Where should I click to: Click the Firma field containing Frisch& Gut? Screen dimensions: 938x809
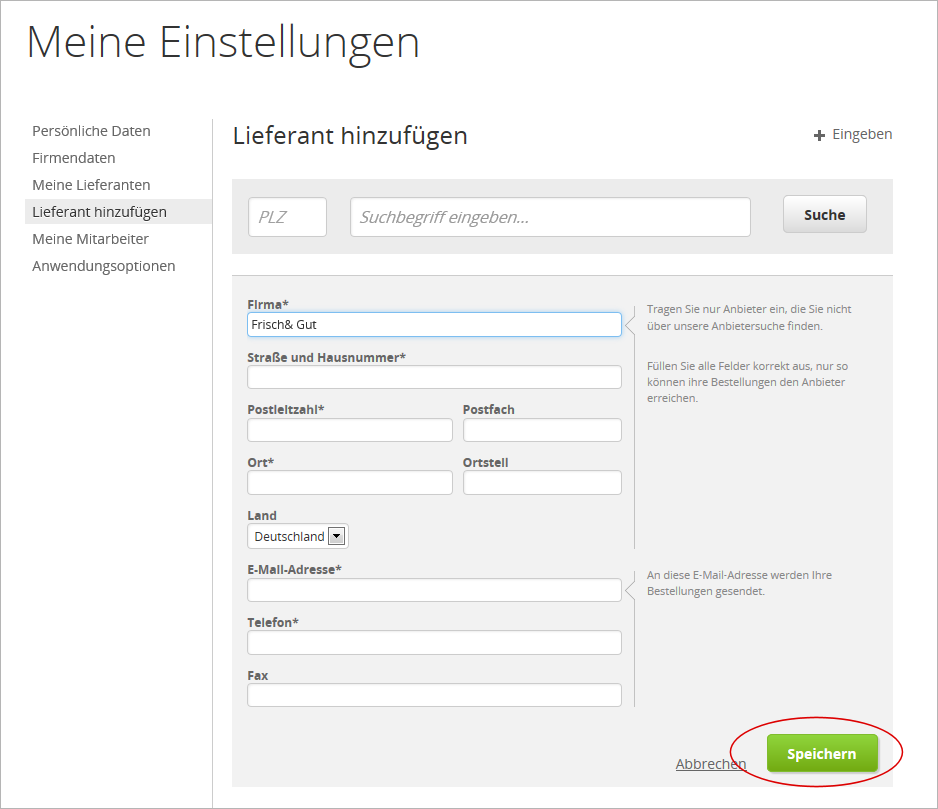tap(434, 325)
